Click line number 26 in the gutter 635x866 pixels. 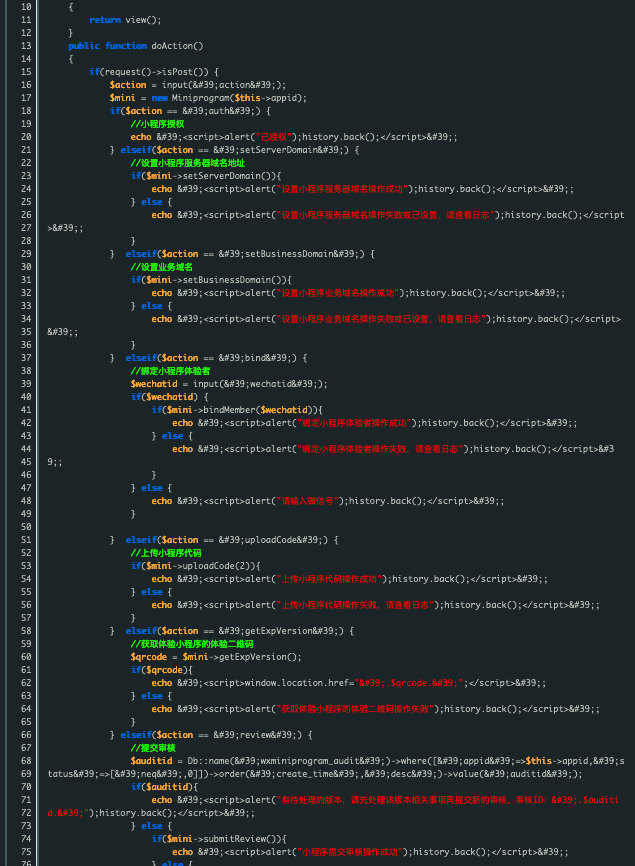[26, 215]
